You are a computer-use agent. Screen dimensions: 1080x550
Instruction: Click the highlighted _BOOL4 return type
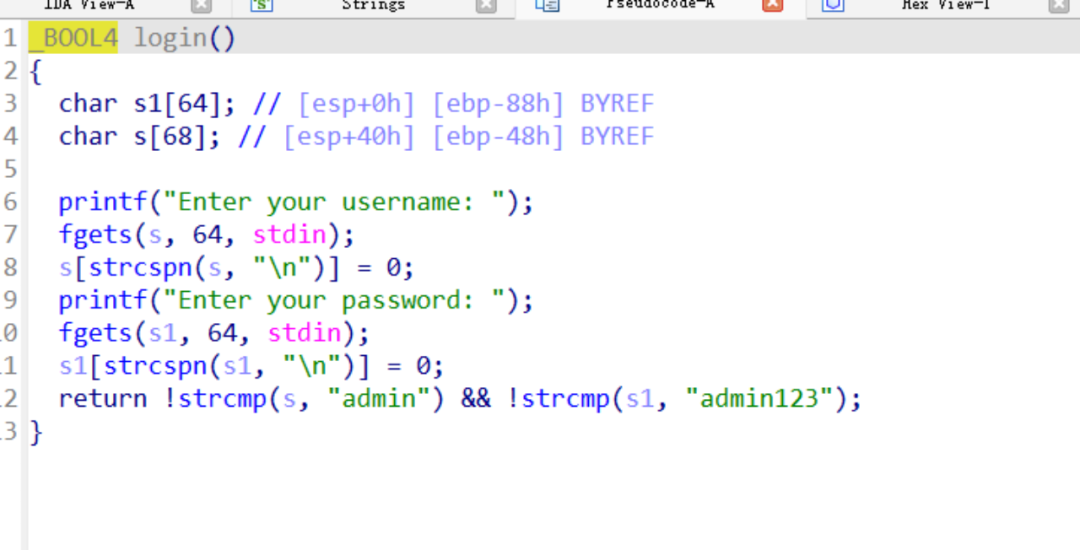pos(73,39)
